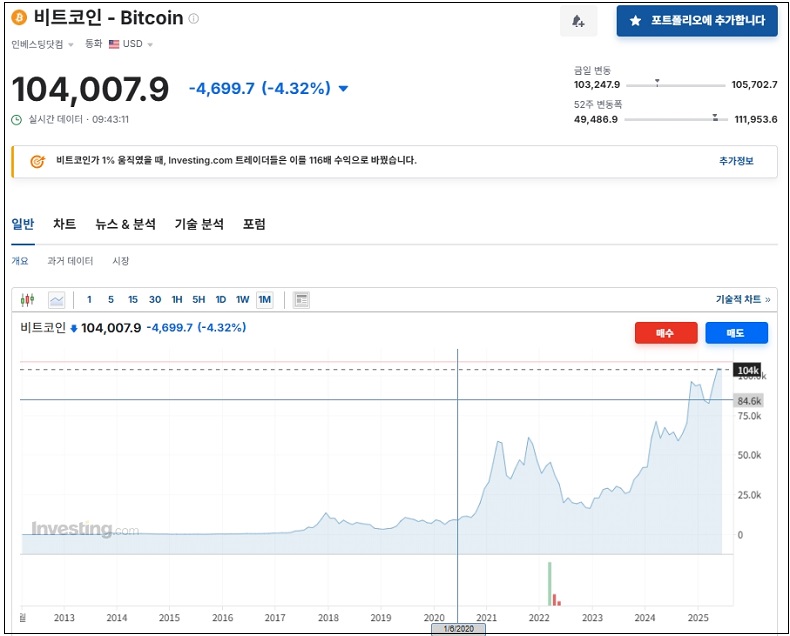Click the 50.0k price axis label
Viewport: 790px width, 636px height.
coord(749,456)
